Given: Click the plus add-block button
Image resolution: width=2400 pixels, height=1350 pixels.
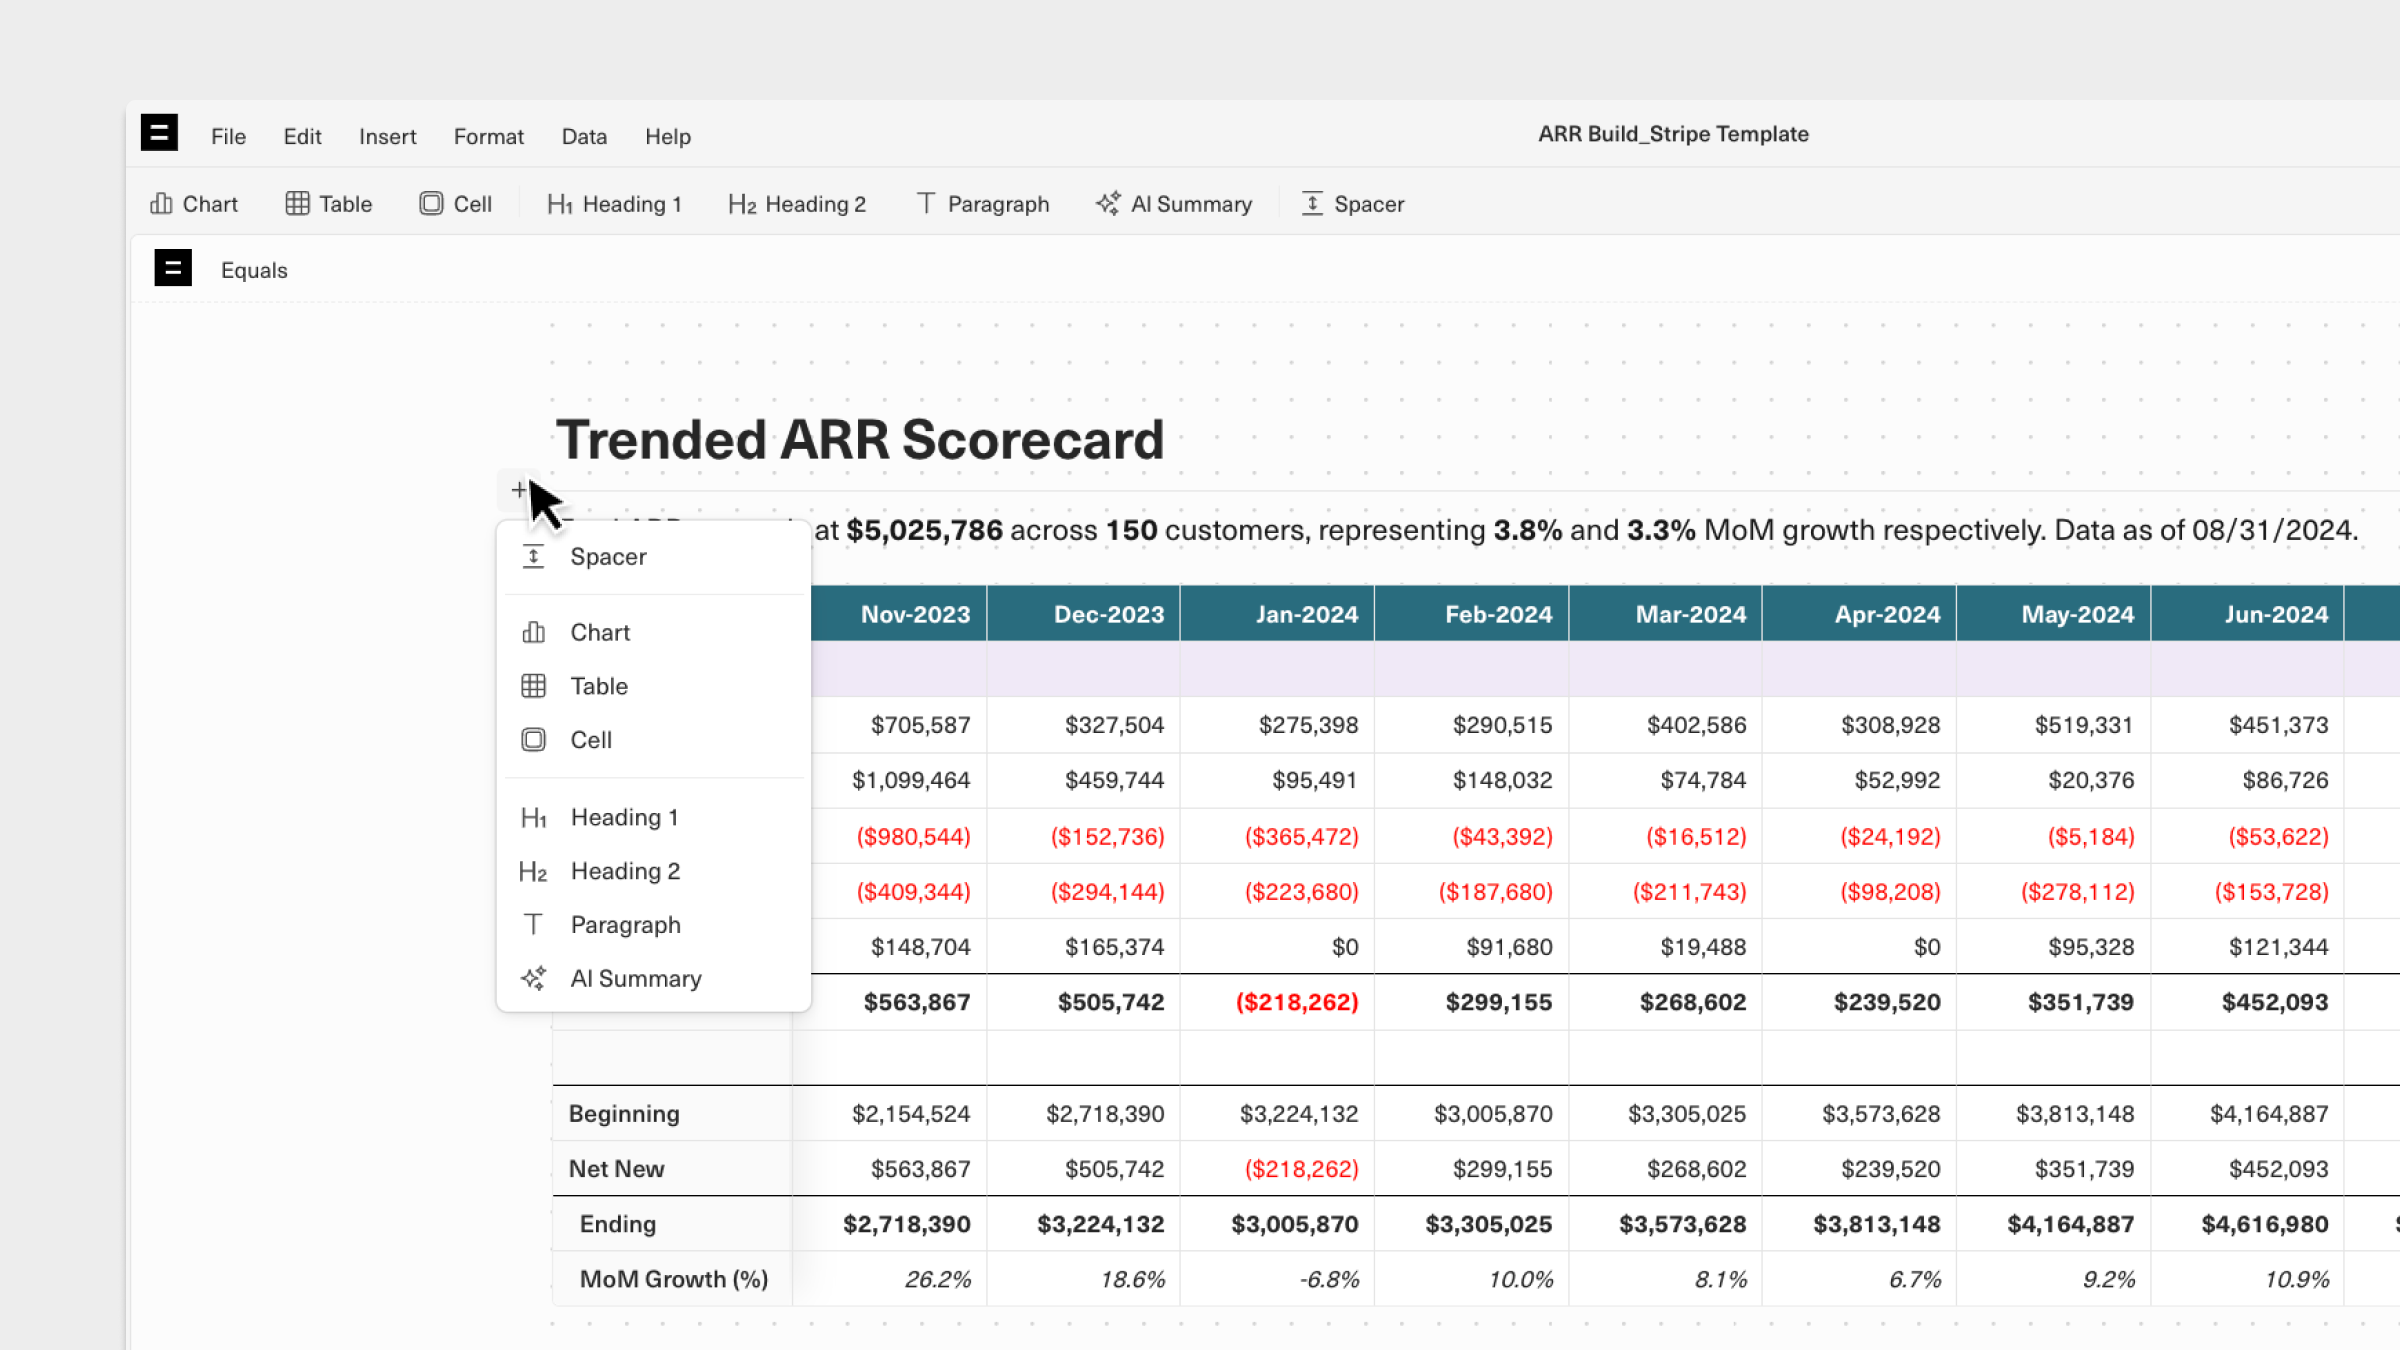Looking at the screenshot, I should click(x=518, y=490).
